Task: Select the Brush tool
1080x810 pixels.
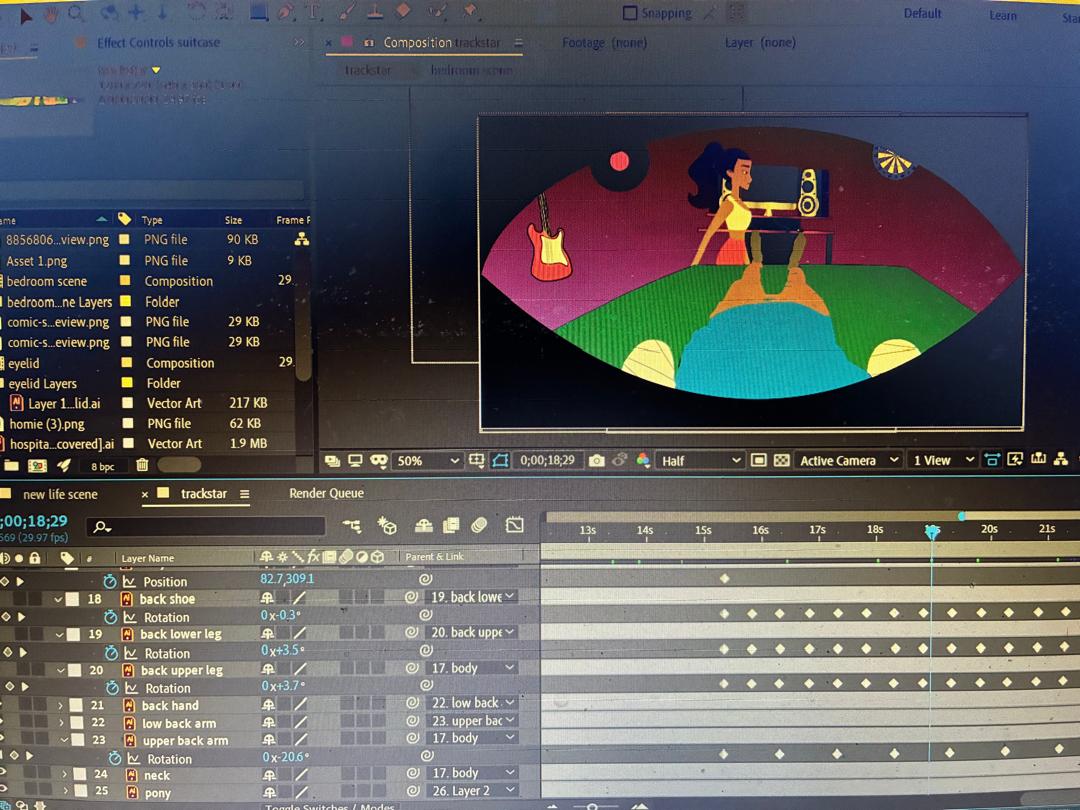Action: 345,14
